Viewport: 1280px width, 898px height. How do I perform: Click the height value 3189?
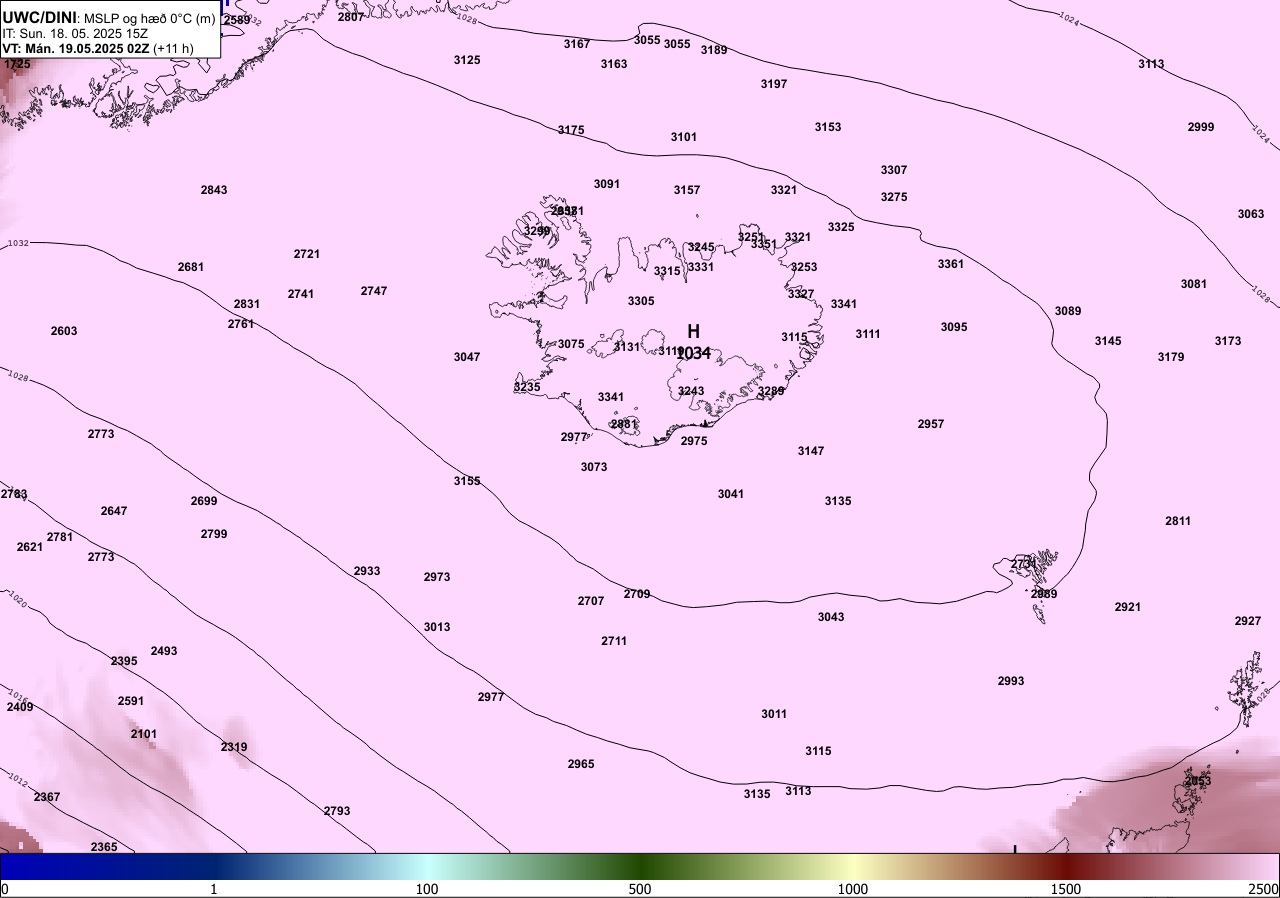tap(714, 50)
